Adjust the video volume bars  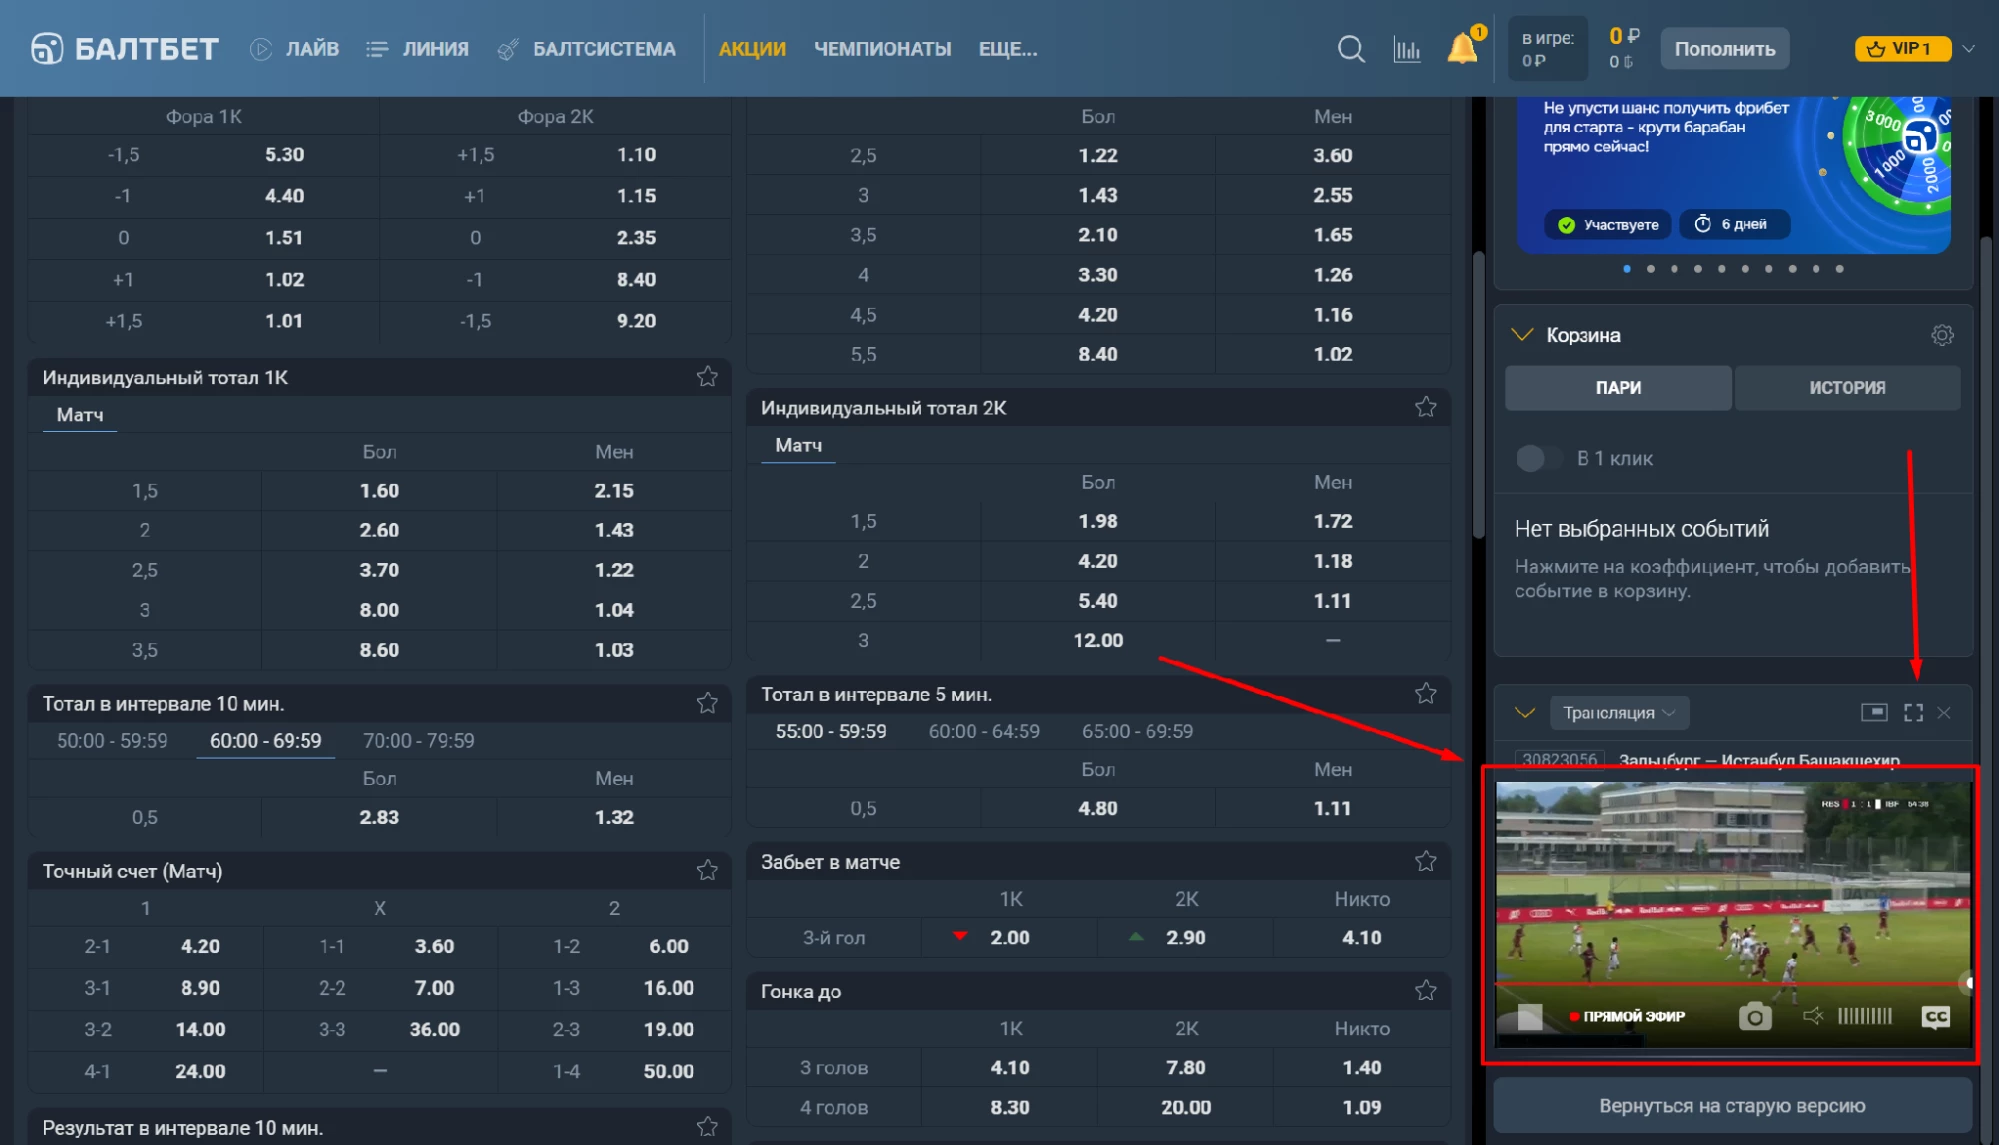(x=1865, y=1016)
